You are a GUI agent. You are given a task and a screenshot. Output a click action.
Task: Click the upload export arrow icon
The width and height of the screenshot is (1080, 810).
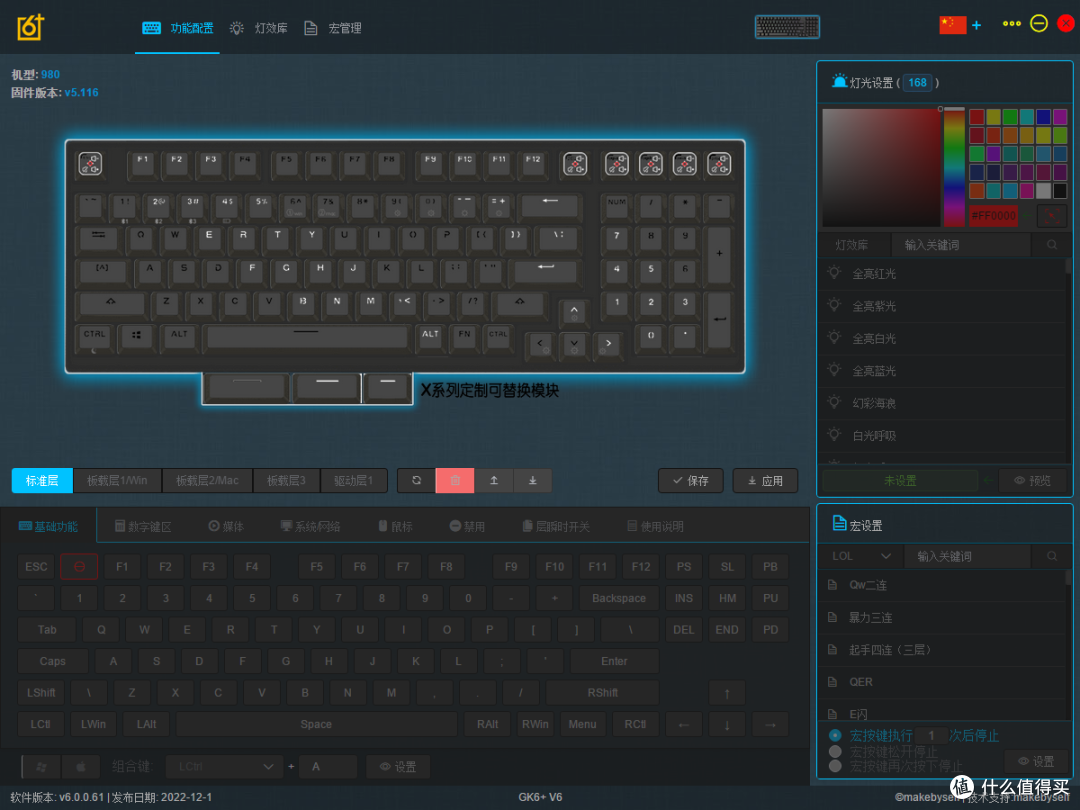[x=494, y=480]
